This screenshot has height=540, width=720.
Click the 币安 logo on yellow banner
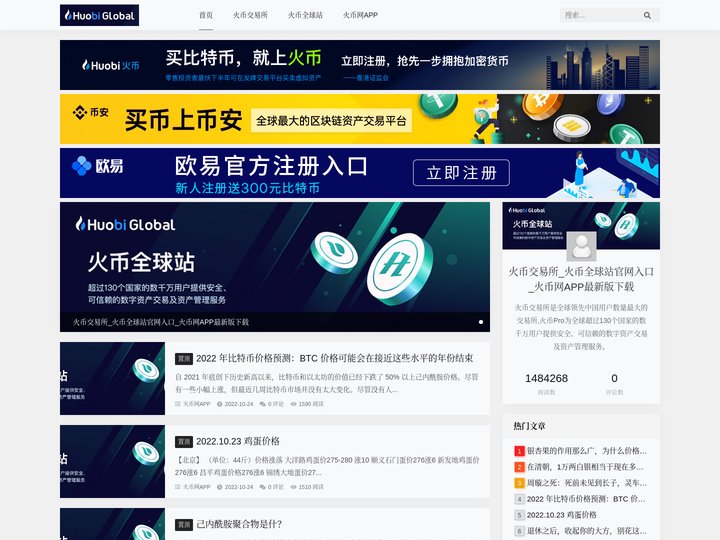coord(90,112)
